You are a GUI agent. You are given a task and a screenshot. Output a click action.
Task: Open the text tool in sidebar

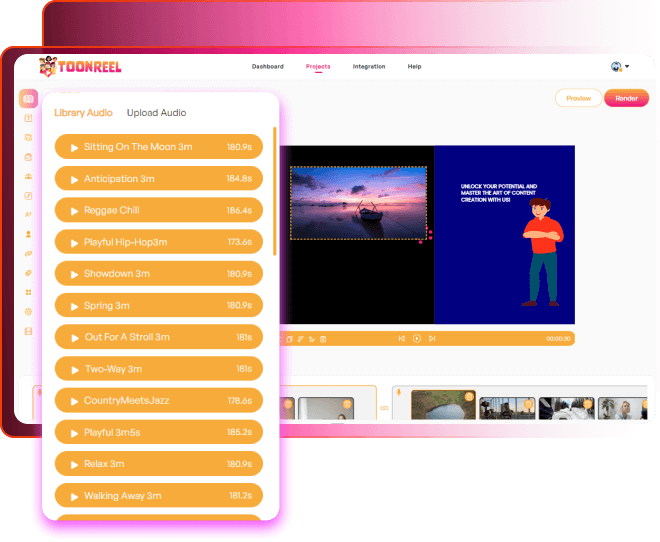[x=28, y=118]
